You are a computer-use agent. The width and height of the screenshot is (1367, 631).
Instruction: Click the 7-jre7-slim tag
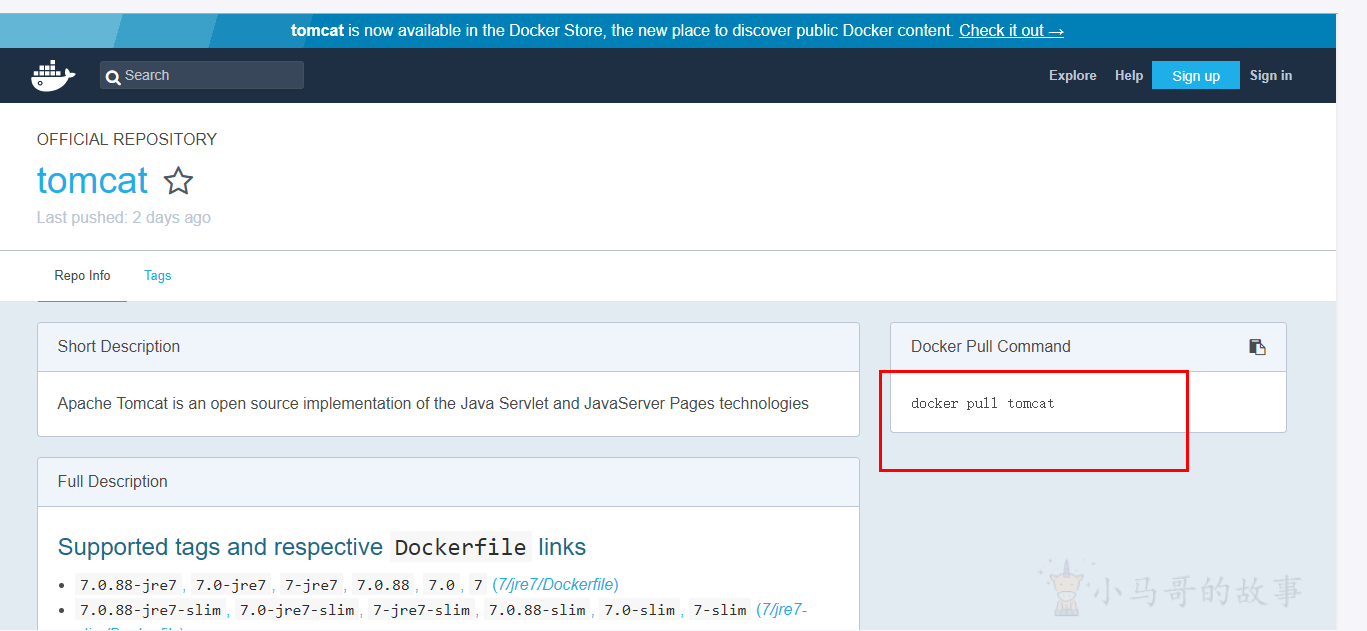pyautogui.click(x=421, y=609)
